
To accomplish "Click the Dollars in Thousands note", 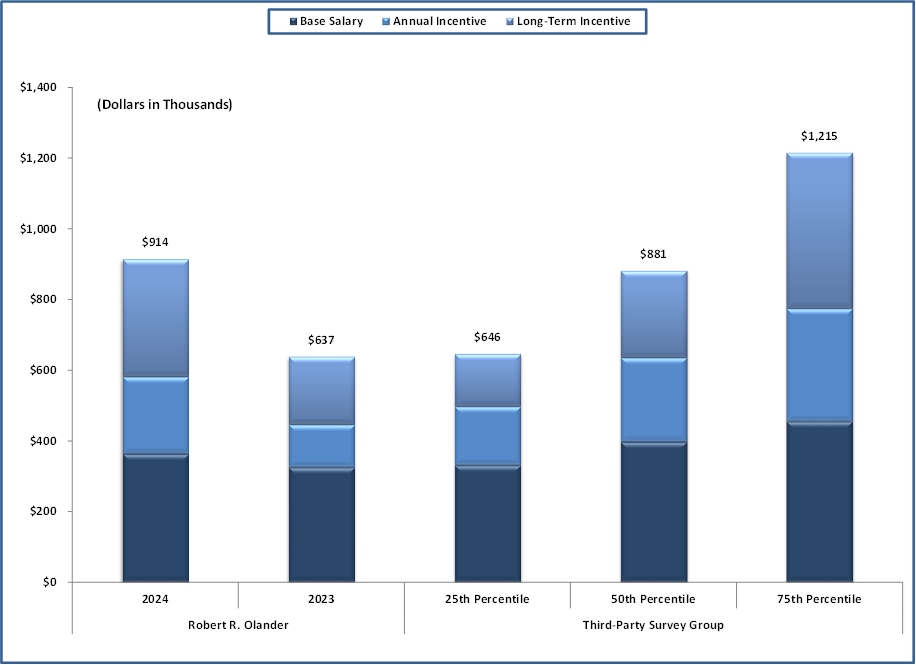I will [165, 105].
